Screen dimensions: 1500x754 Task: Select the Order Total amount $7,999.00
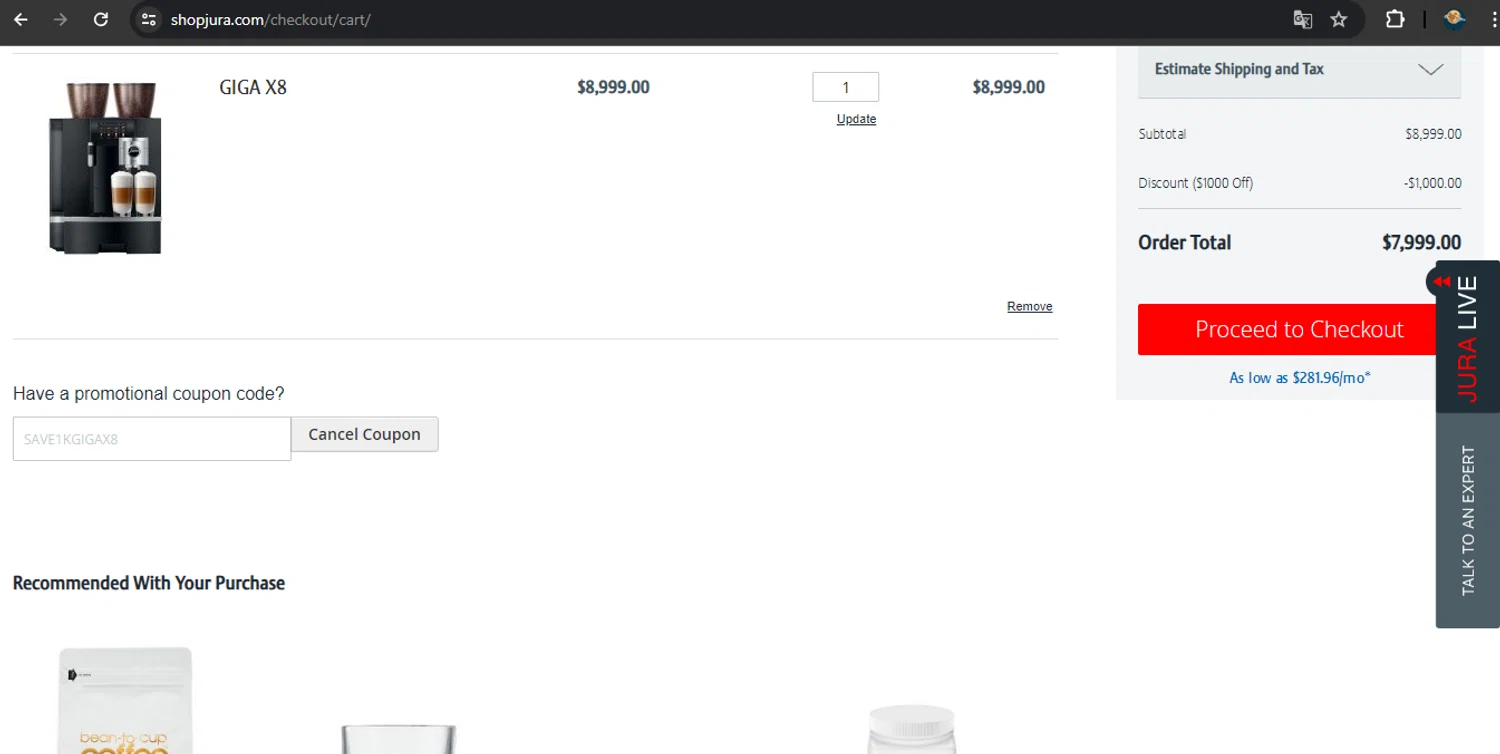(1421, 242)
